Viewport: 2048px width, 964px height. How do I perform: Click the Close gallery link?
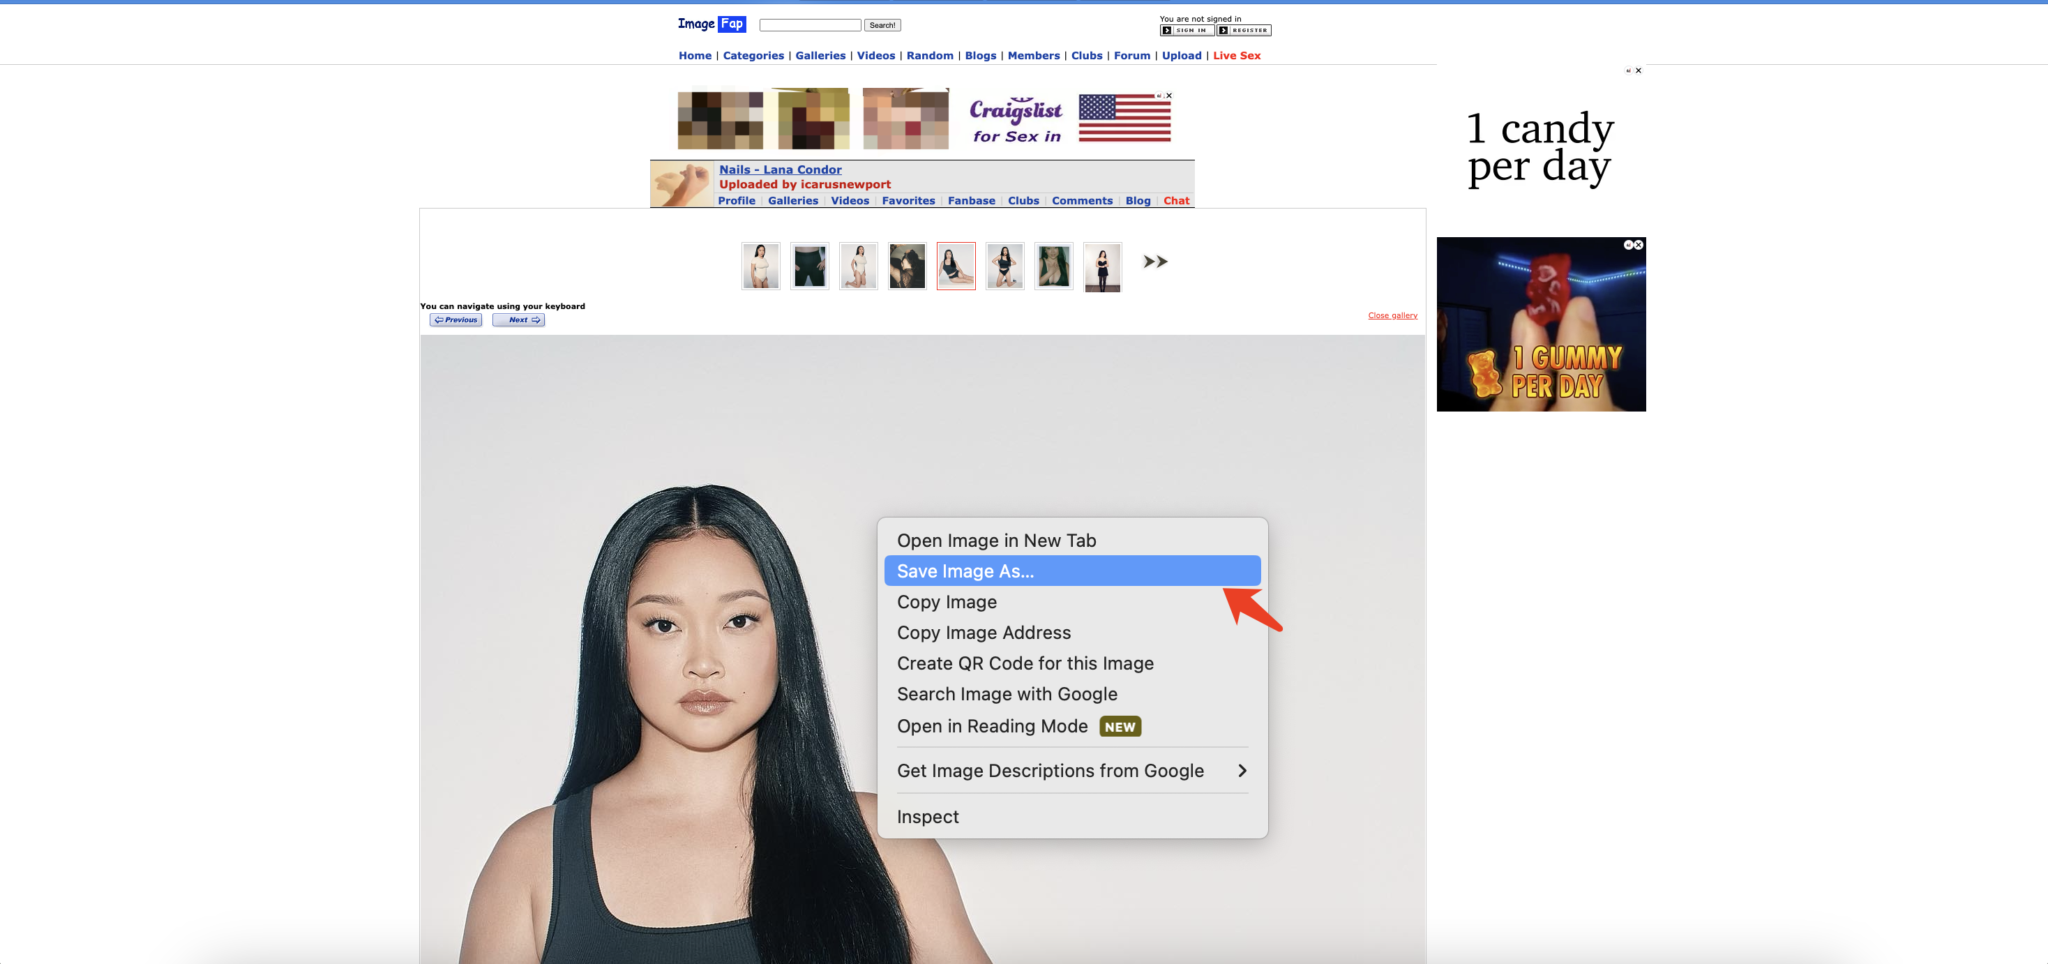pyautogui.click(x=1392, y=314)
